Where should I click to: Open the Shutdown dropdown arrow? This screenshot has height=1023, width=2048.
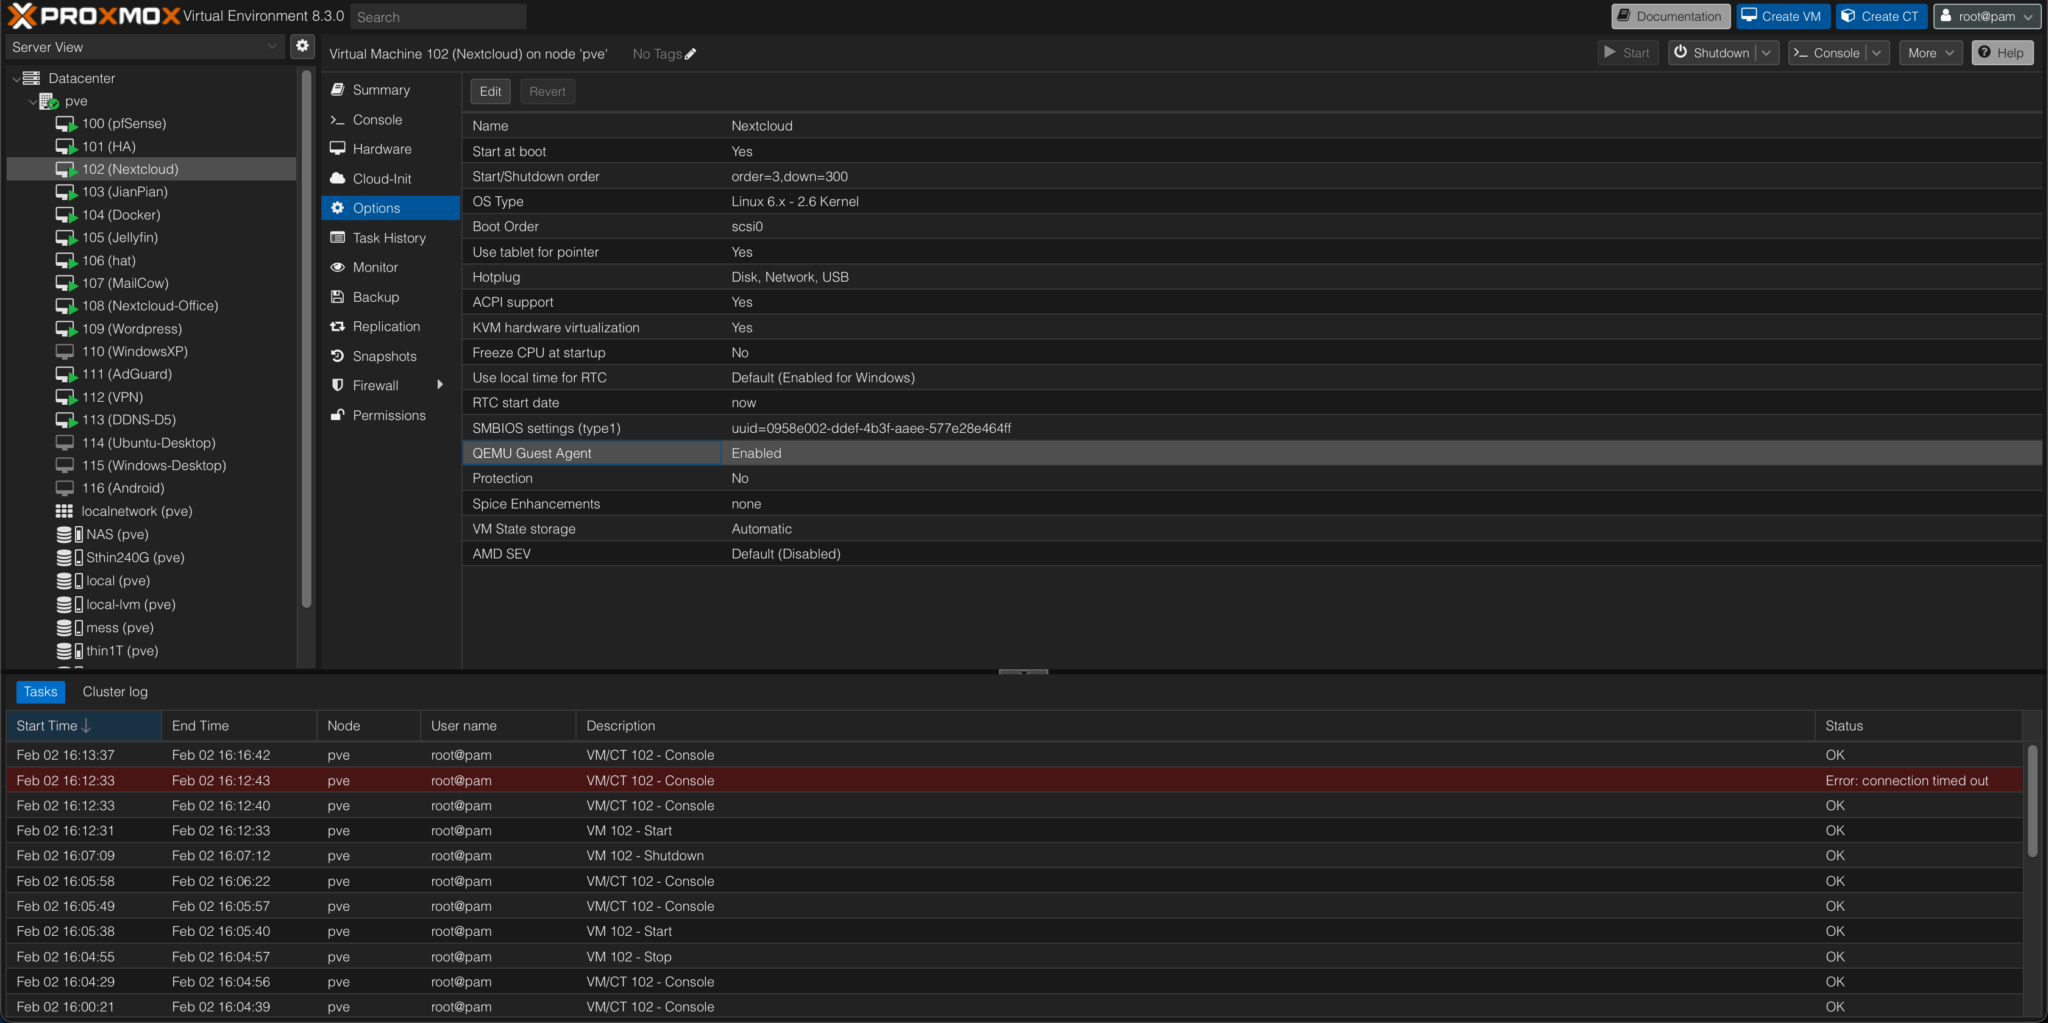point(1767,53)
